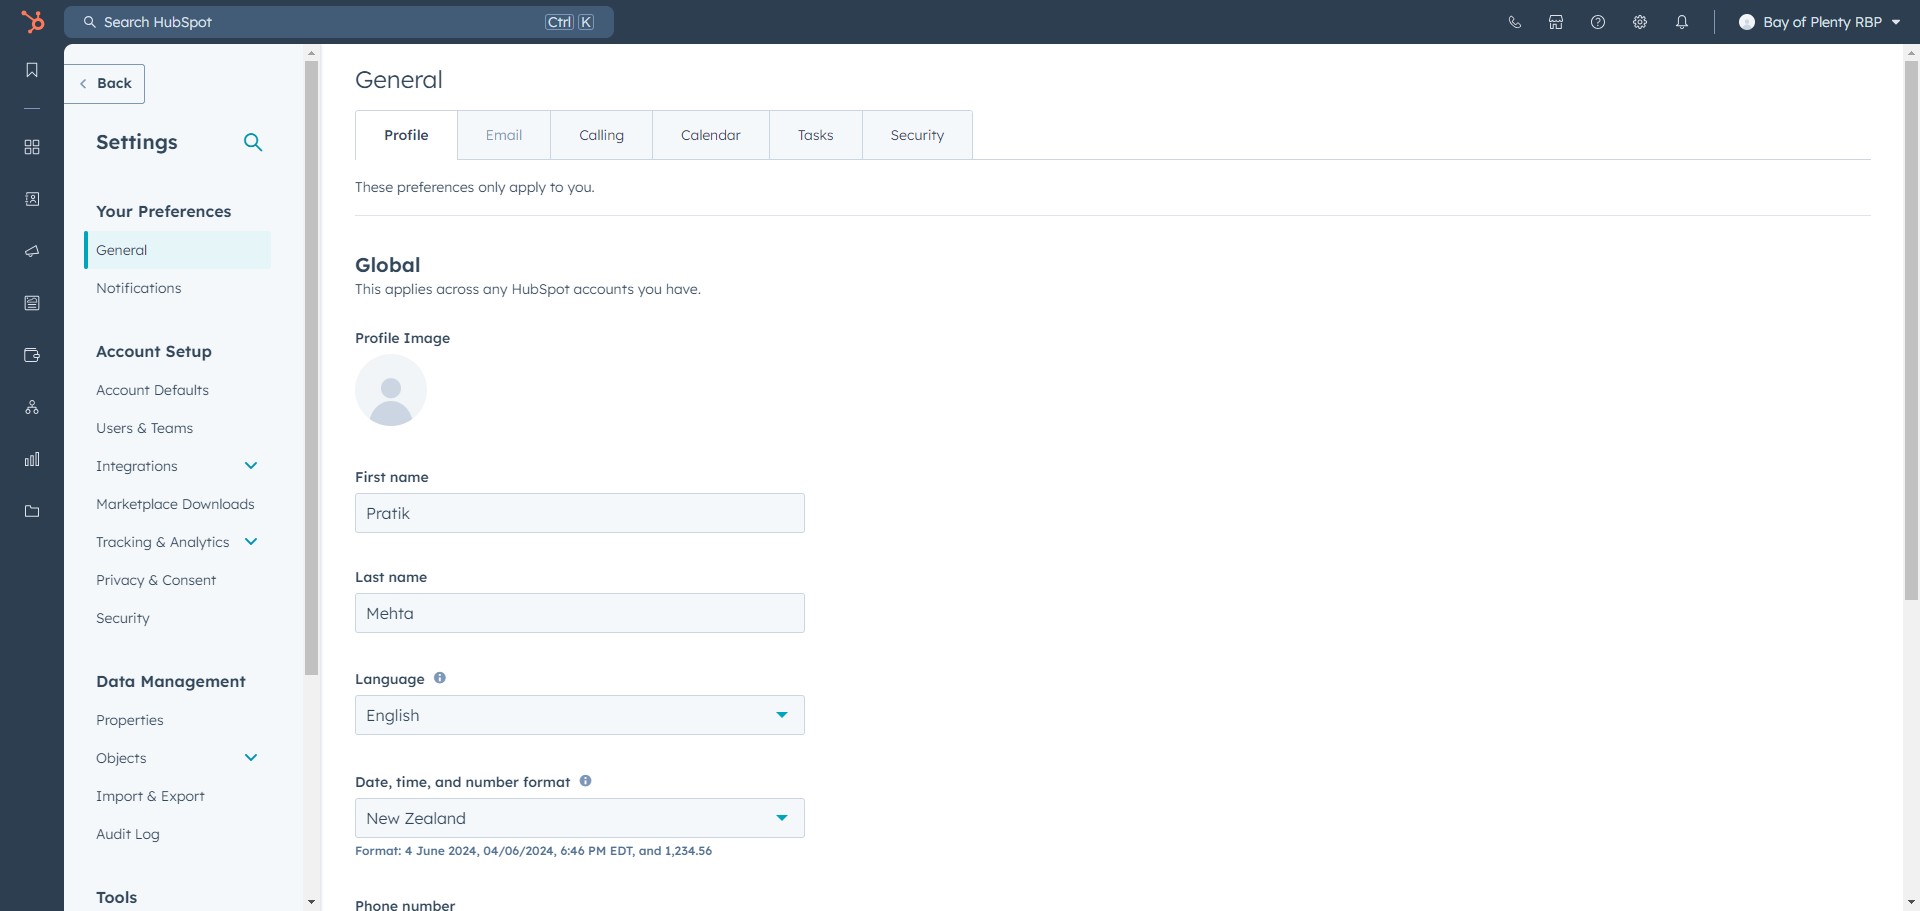Viewport: 1920px width, 911px height.
Task: Select the Marketing megaphone icon
Action: [x=31, y=251]
